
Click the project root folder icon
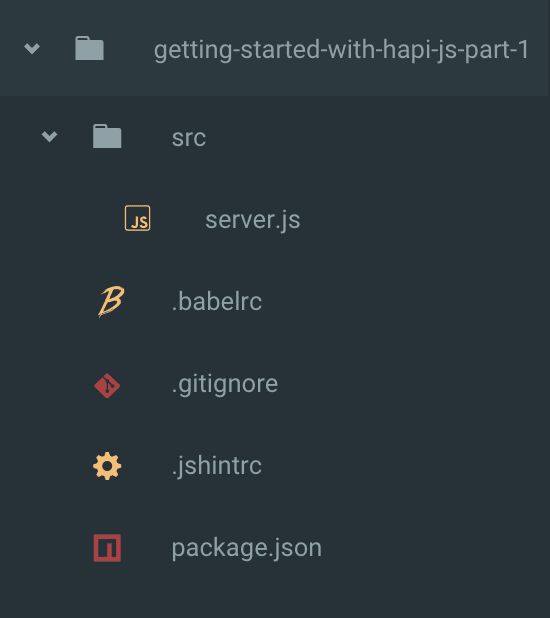point(89,48)
